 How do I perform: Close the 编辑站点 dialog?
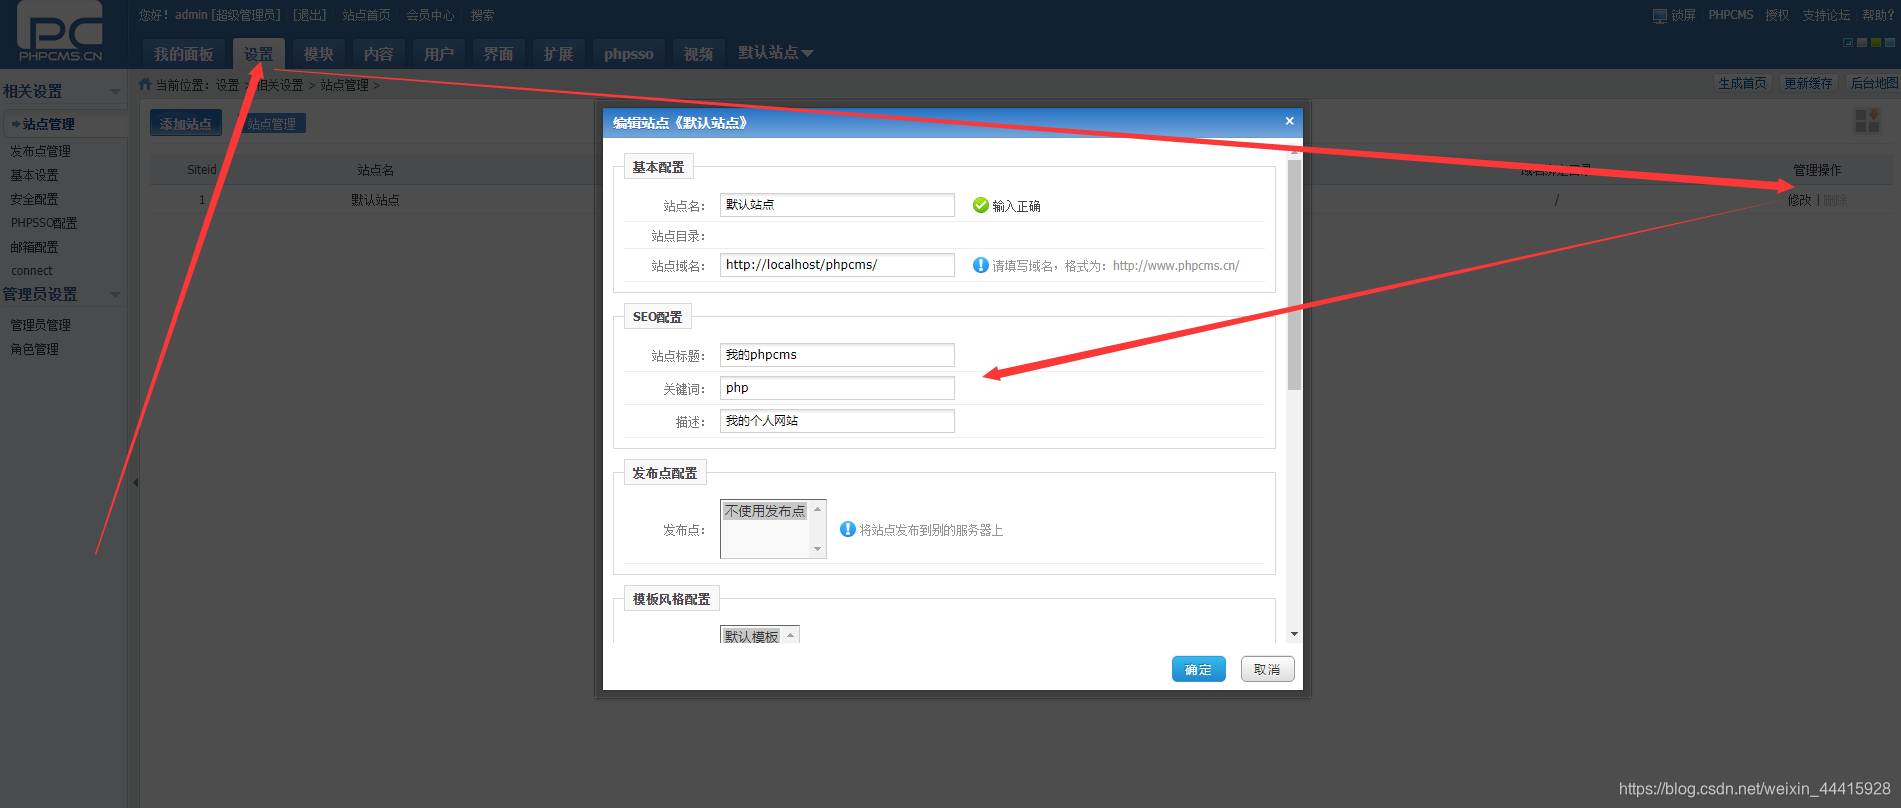pyautogui.click(x=1289, y=121)
